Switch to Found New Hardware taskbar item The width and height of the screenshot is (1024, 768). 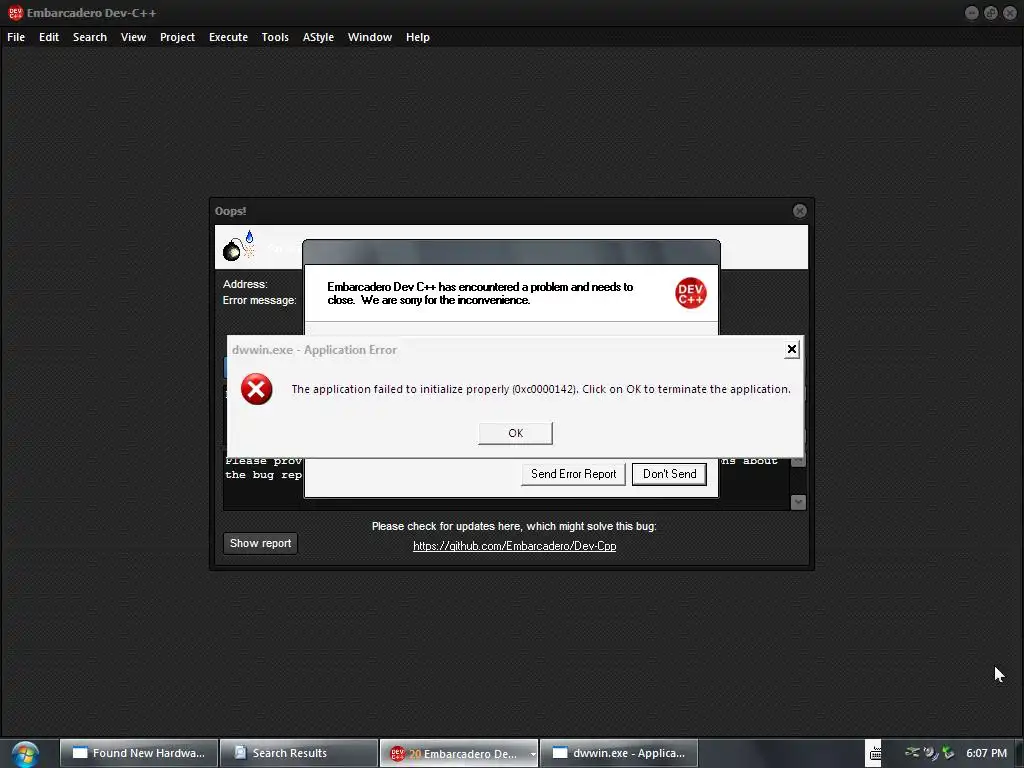138,753
